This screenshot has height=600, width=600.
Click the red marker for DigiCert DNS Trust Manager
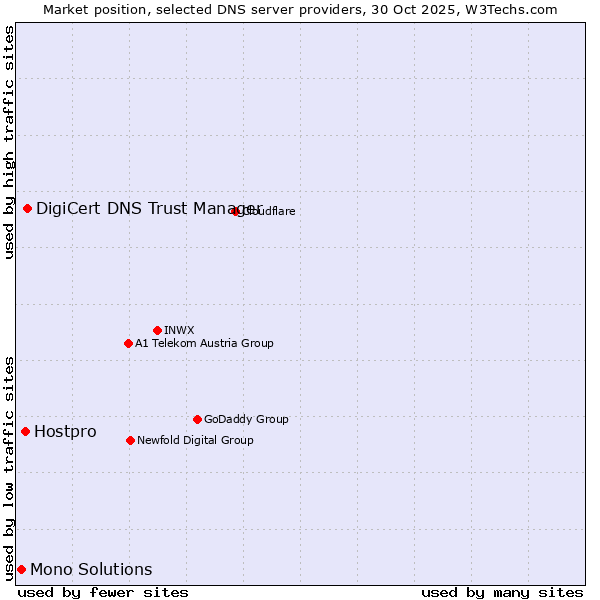[x=27, y=208]
